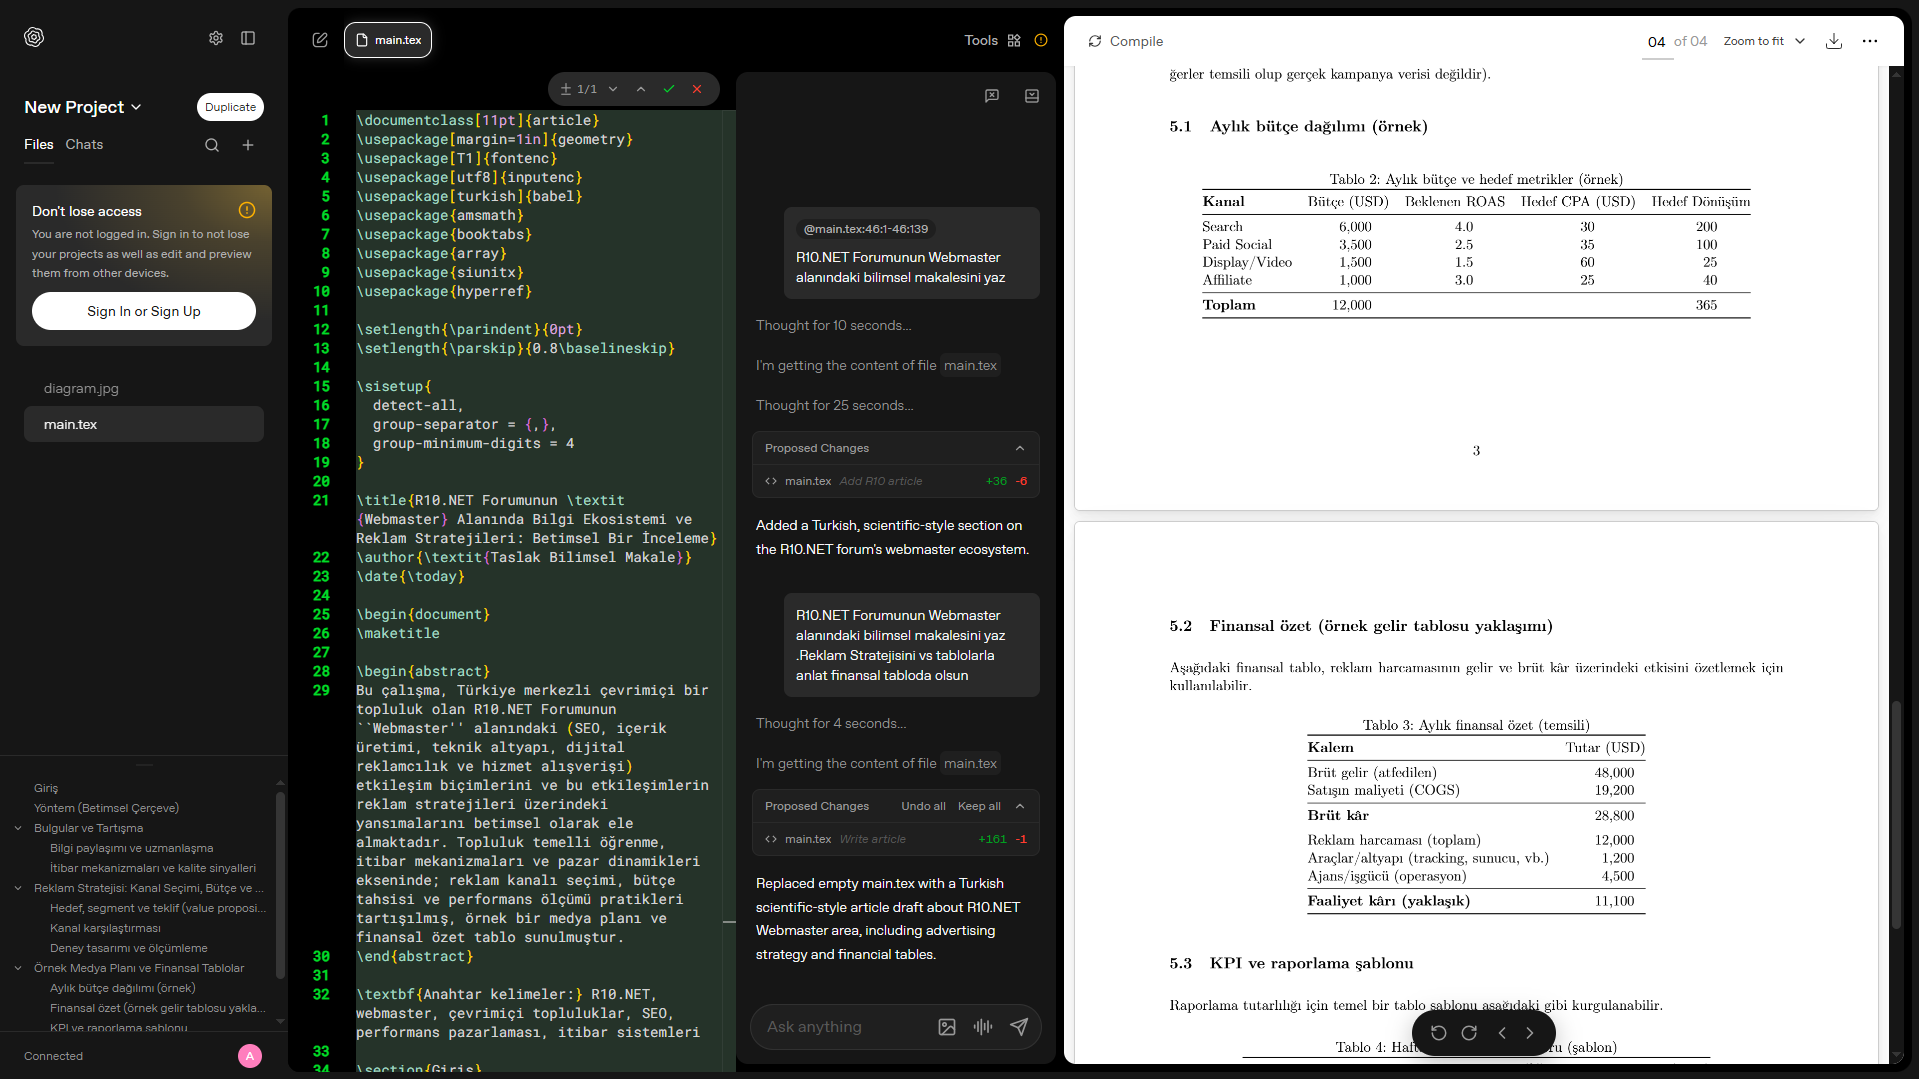Screen dimensions: 1919x1079
Task: Open new chat comment icon
Action: tap(992, 96)
